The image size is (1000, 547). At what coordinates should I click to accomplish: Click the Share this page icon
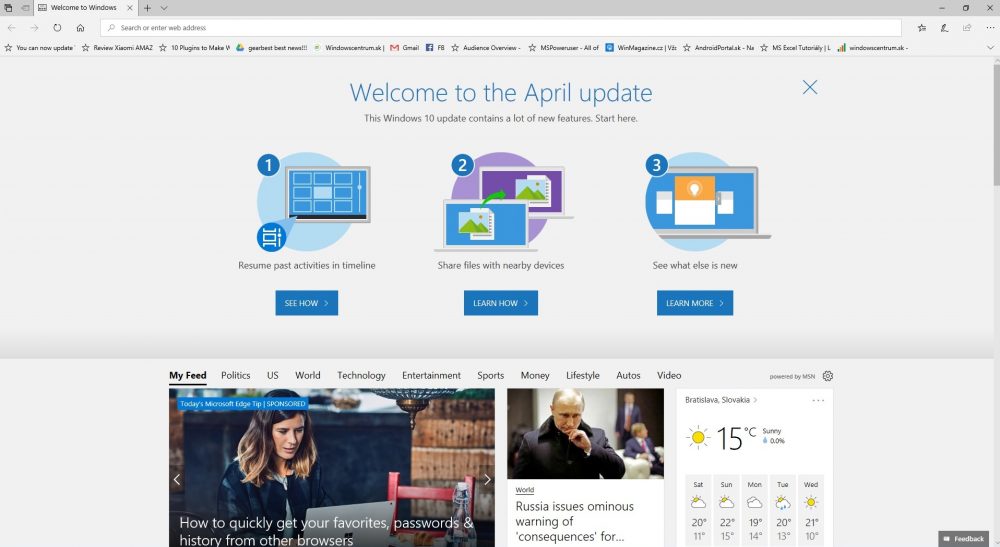tap(967, 27)
